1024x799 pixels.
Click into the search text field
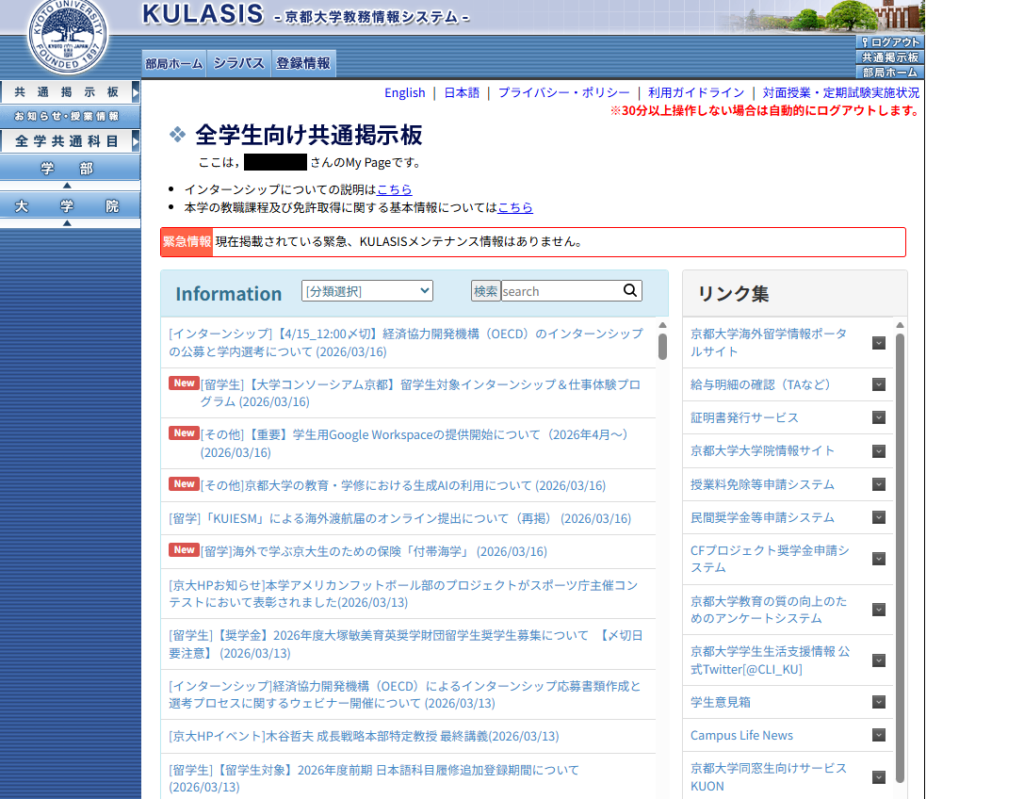[560, 291]
